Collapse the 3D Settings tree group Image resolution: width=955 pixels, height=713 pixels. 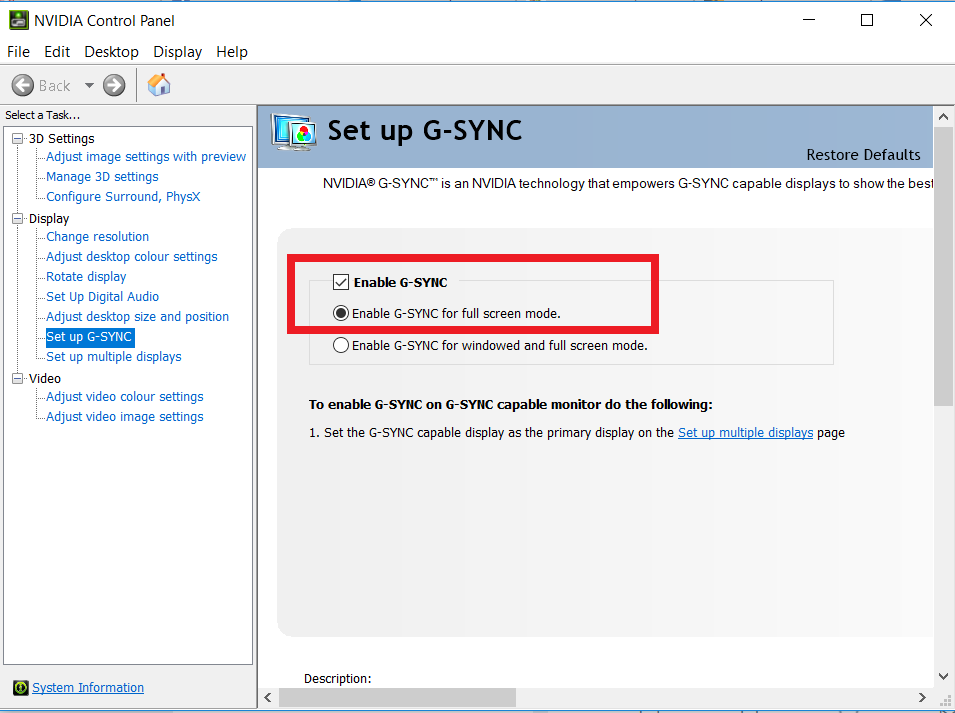coord(18,139)
